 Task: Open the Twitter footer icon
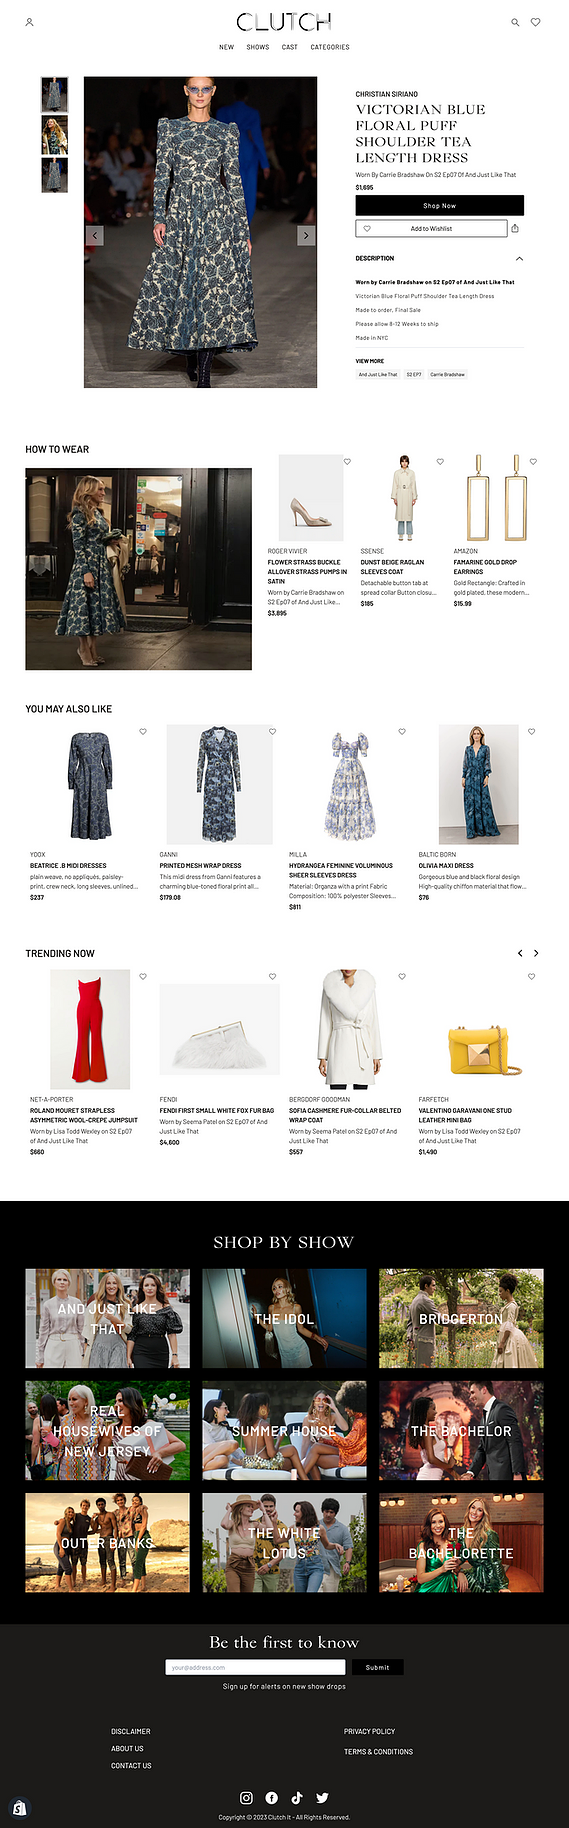pyautogui.click(x=322, y=1797)
